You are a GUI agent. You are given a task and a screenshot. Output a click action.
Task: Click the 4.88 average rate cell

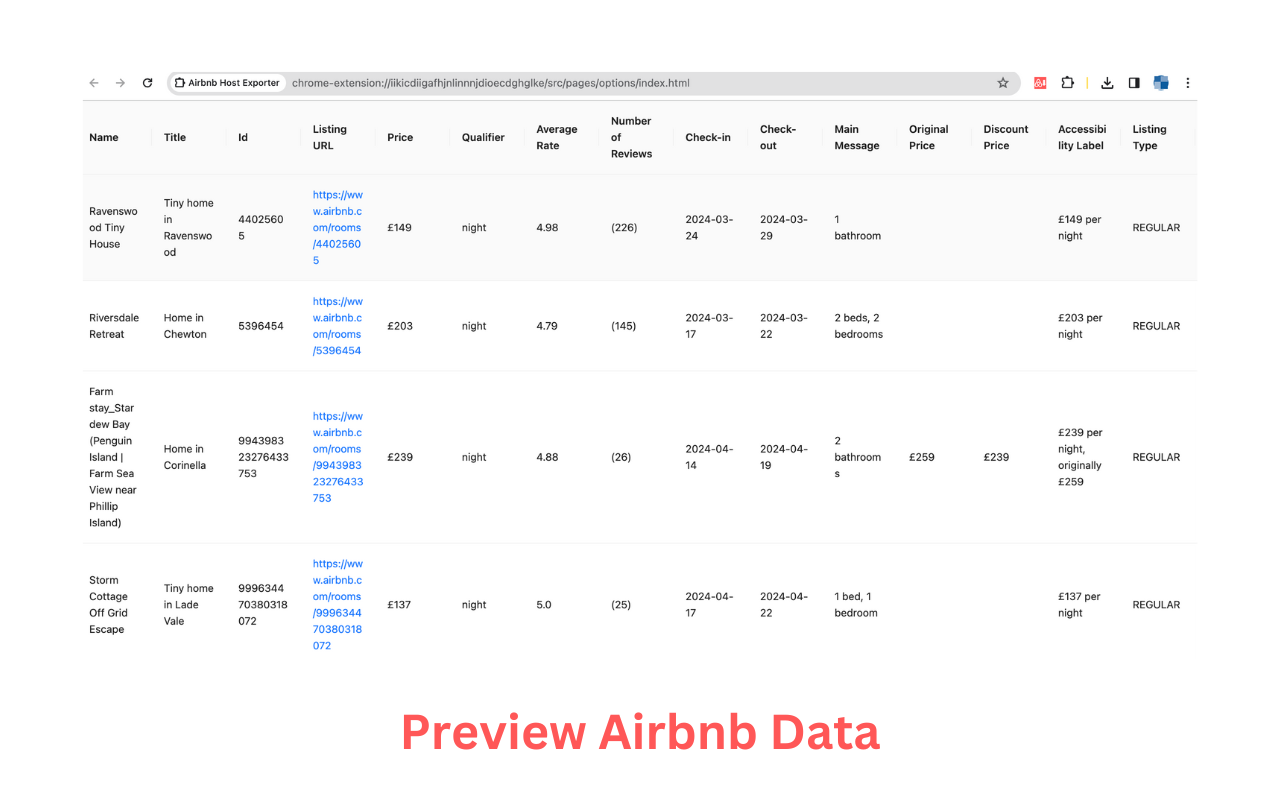547,457
